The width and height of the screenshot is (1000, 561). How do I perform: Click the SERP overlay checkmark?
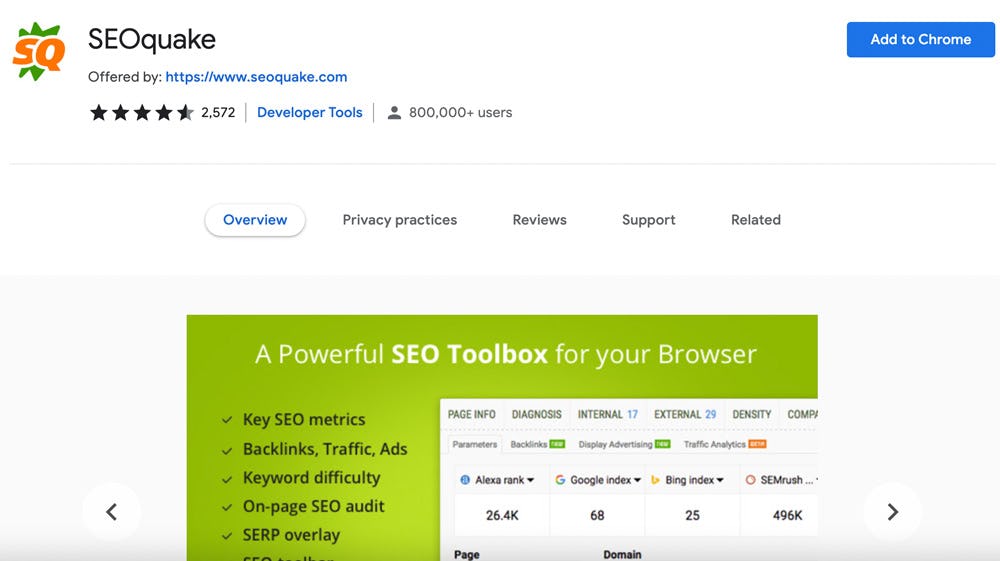tap(226, 536)
